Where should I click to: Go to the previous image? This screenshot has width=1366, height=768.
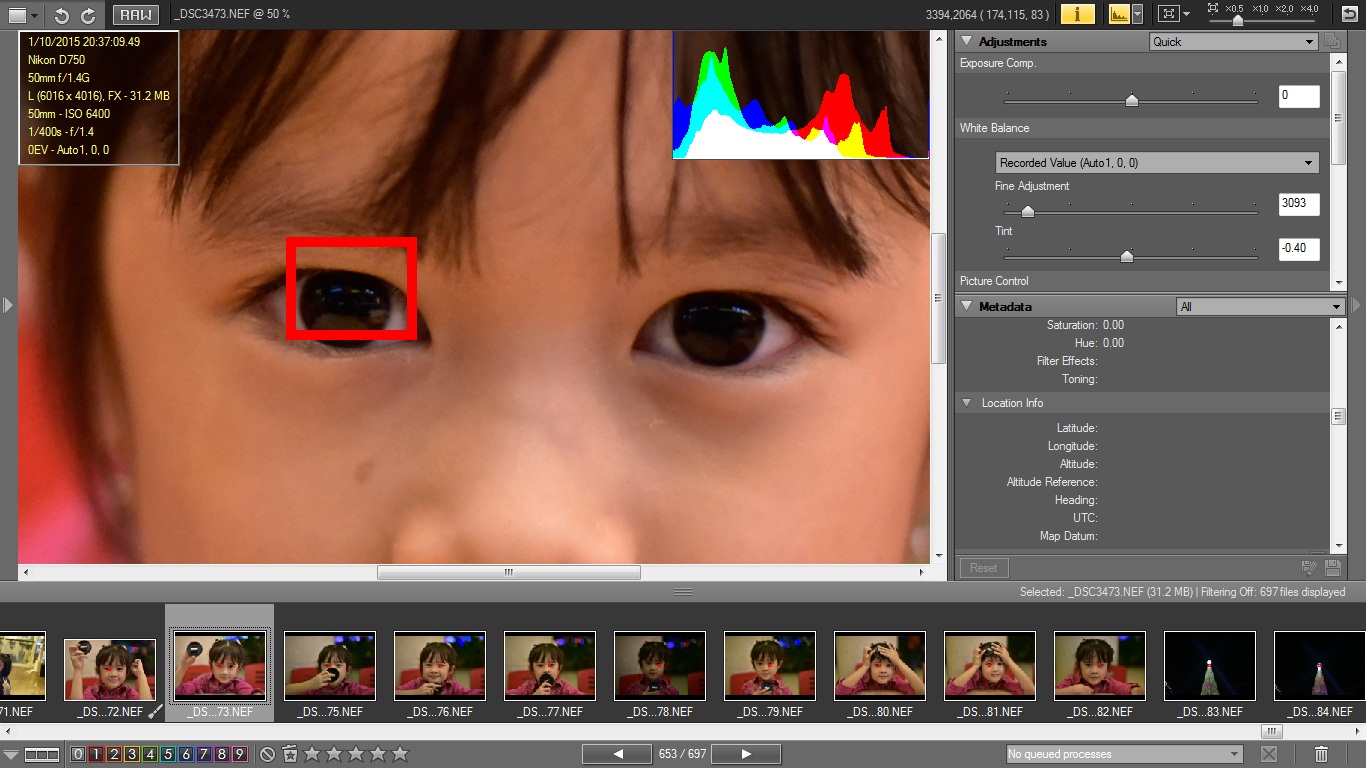(x=617, y=754)
